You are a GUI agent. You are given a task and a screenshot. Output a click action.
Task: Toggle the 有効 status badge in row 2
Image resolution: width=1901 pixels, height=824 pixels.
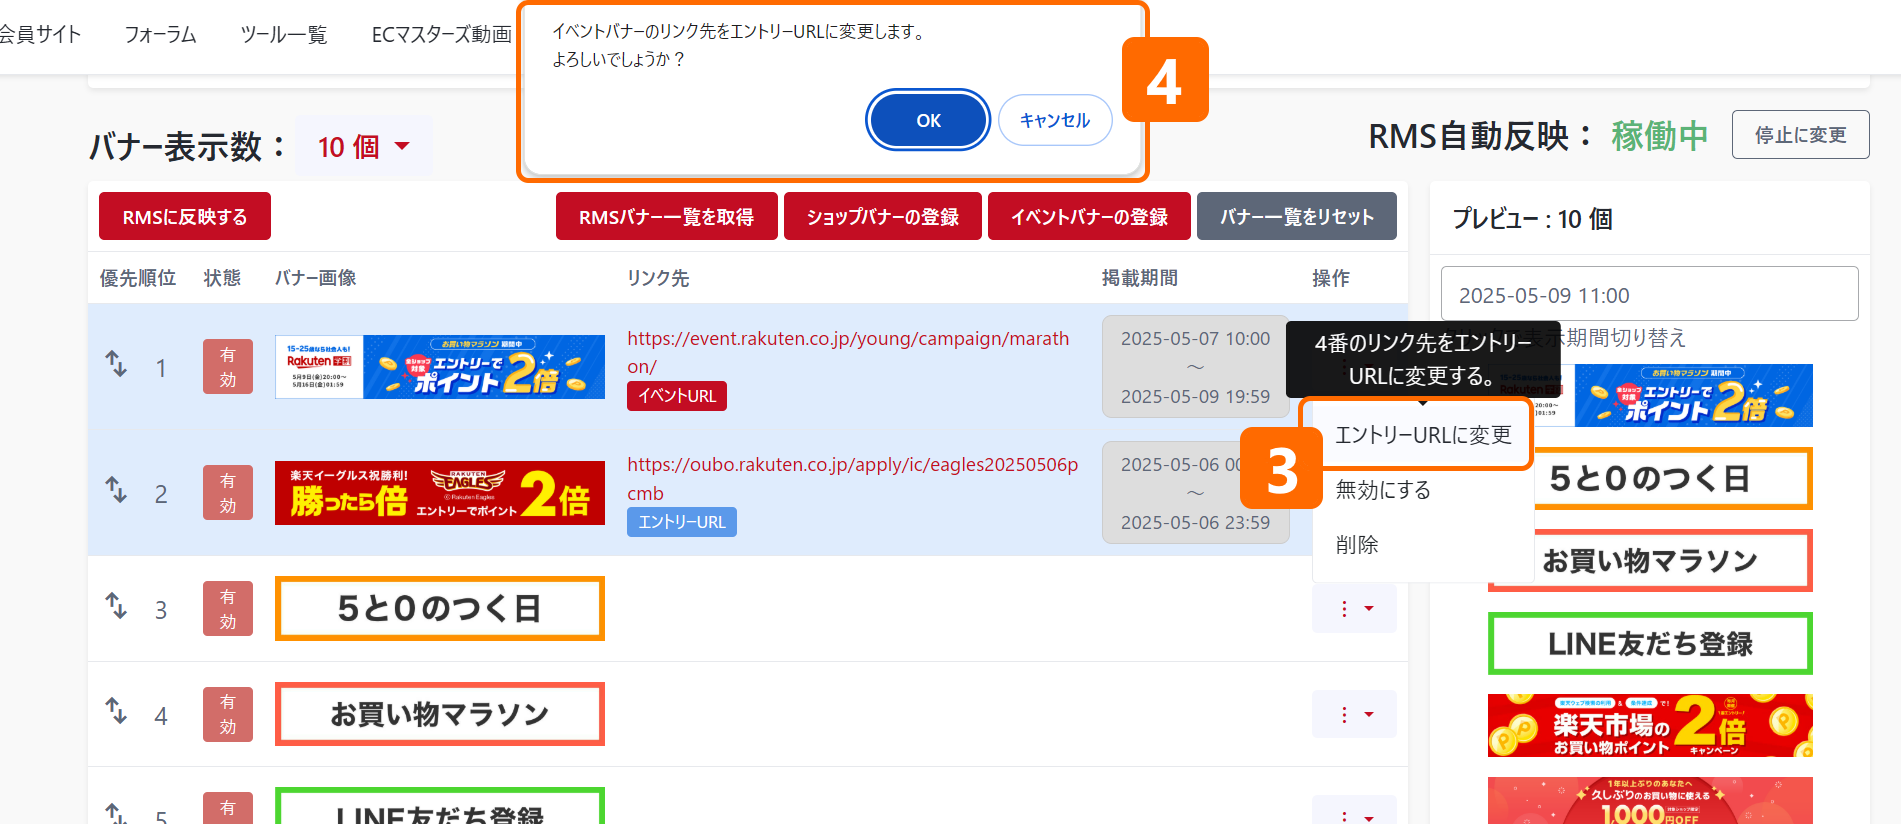pos(228,493)
